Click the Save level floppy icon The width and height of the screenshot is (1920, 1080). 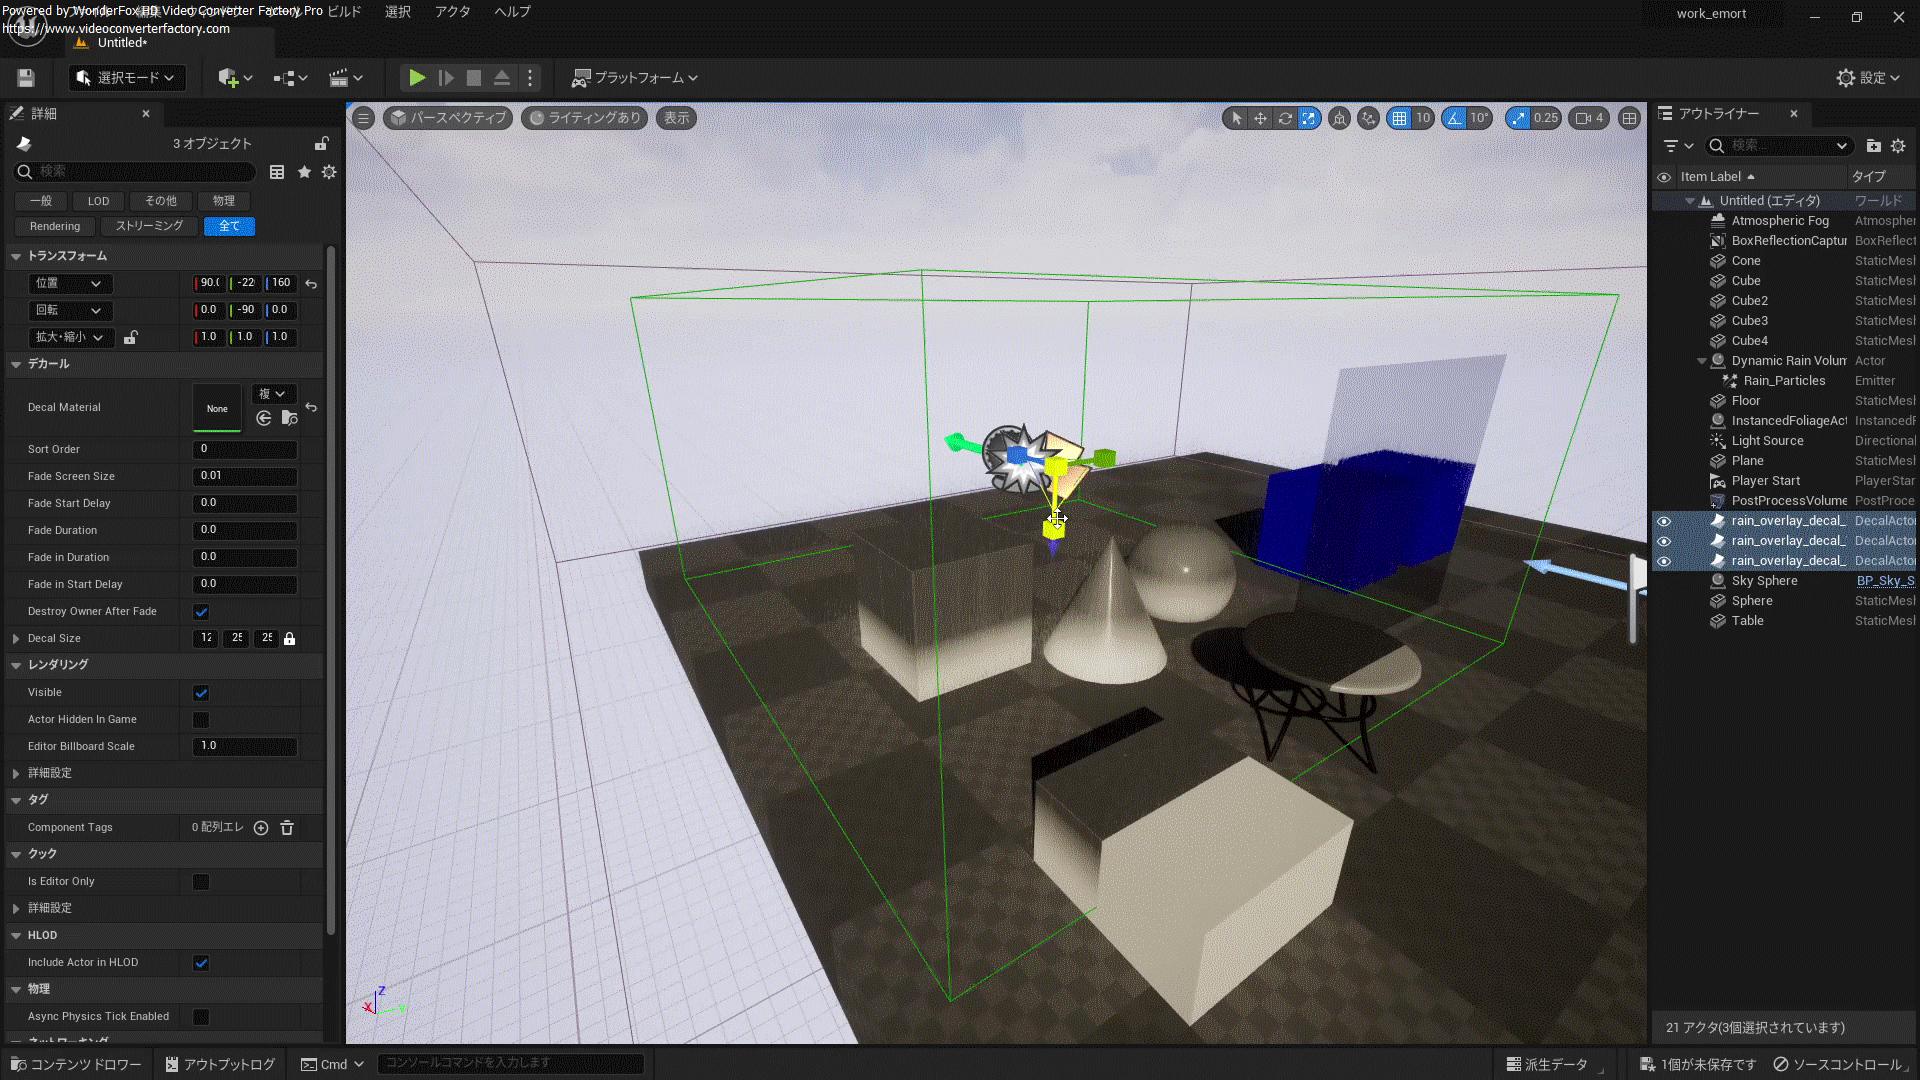(x=26, y=78)
